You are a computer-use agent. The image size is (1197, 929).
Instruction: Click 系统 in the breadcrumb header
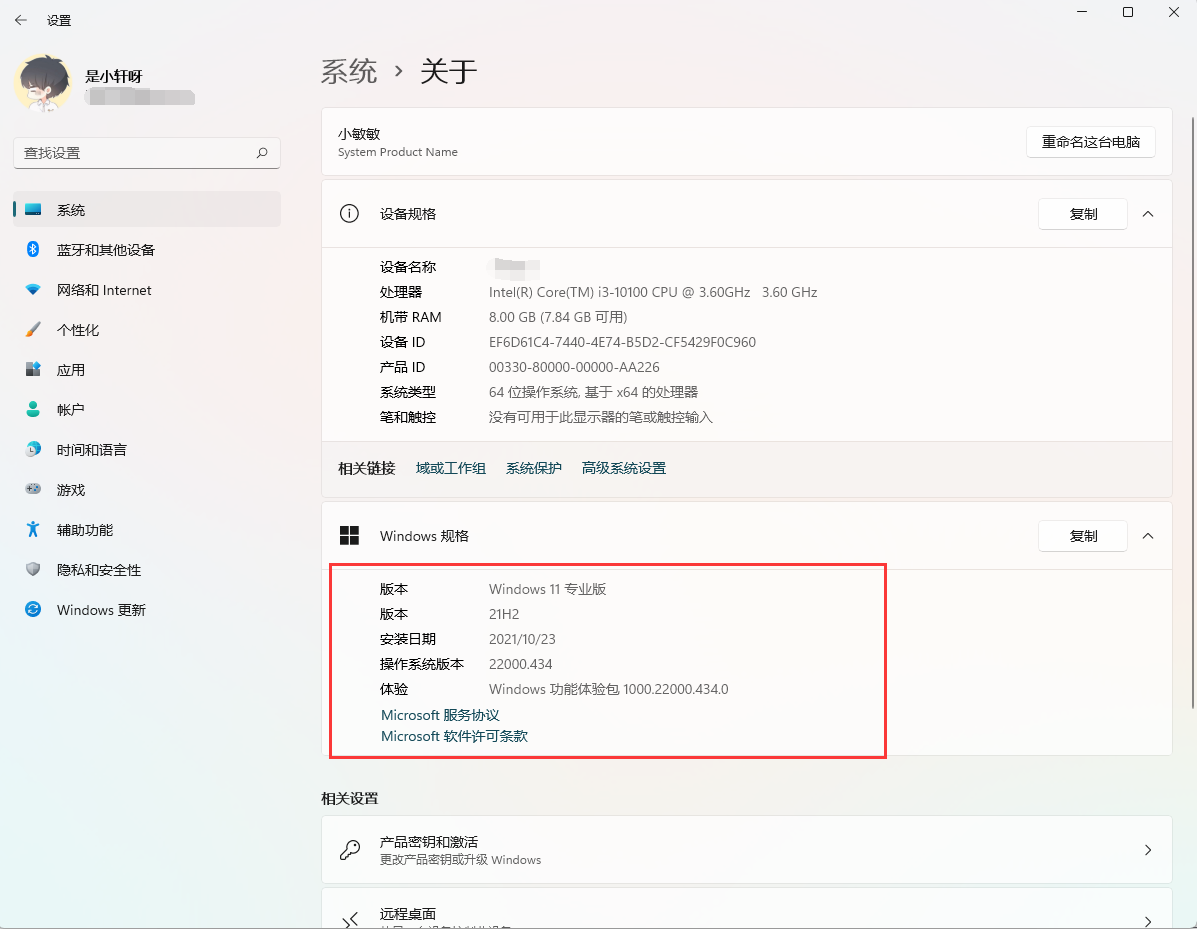[349, 71]
